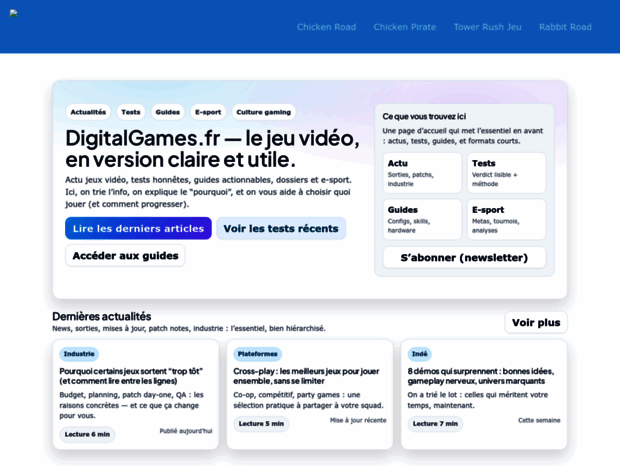The height and width of the screenshot is (466, 620).
Task: Click the Actu jeux vidéo intro paragraph
Action: pos(208,192)
